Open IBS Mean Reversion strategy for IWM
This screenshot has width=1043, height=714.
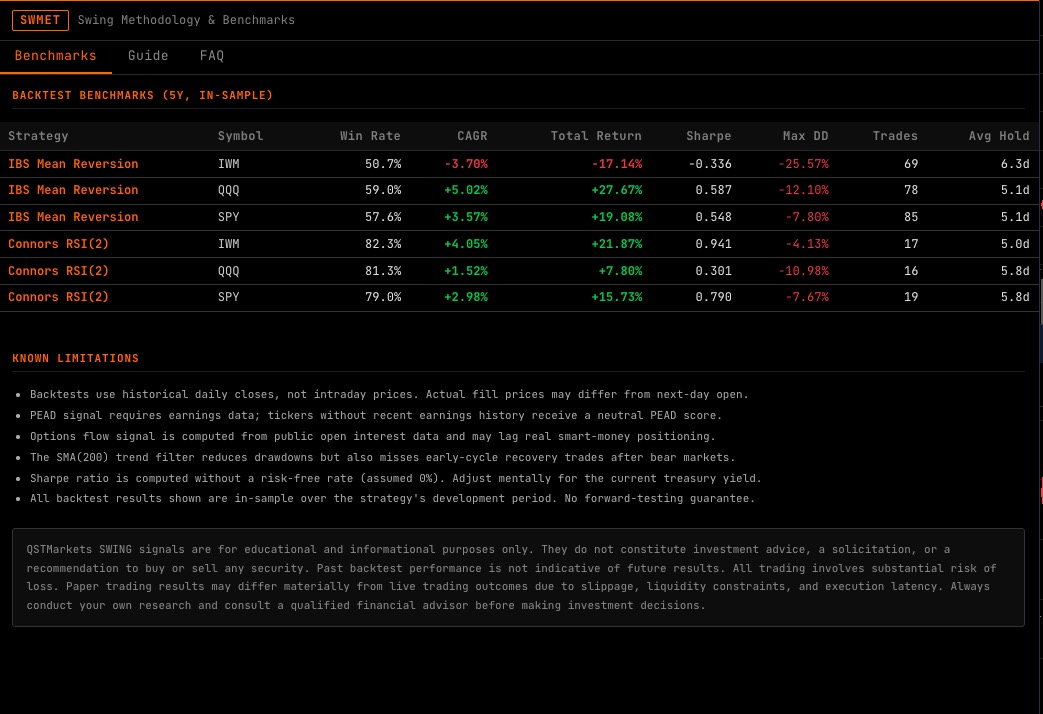coord(73,164)
